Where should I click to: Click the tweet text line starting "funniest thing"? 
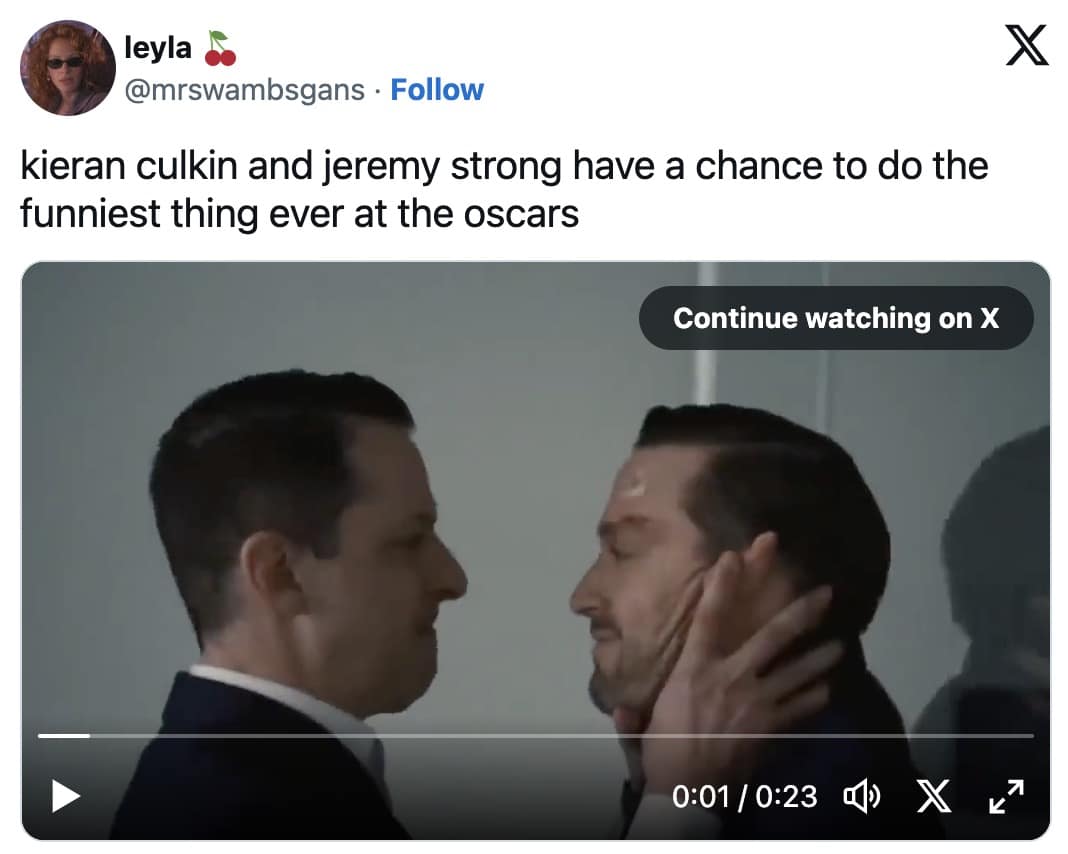pyautogui.click(x=300, y=213)
